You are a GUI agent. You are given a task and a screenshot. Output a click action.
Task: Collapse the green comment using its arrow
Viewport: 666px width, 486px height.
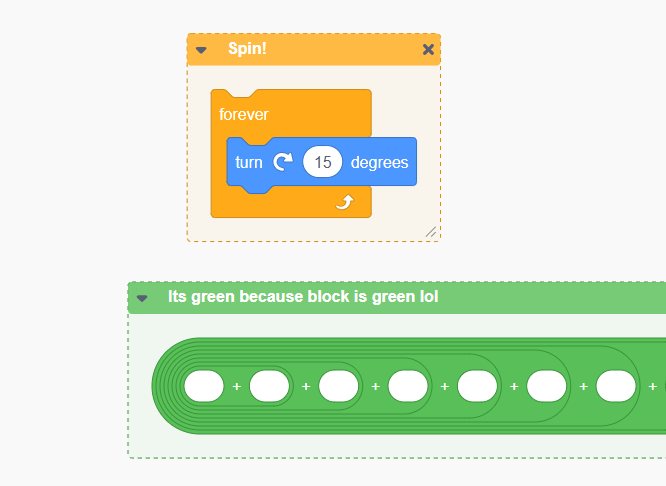point(142,297)
